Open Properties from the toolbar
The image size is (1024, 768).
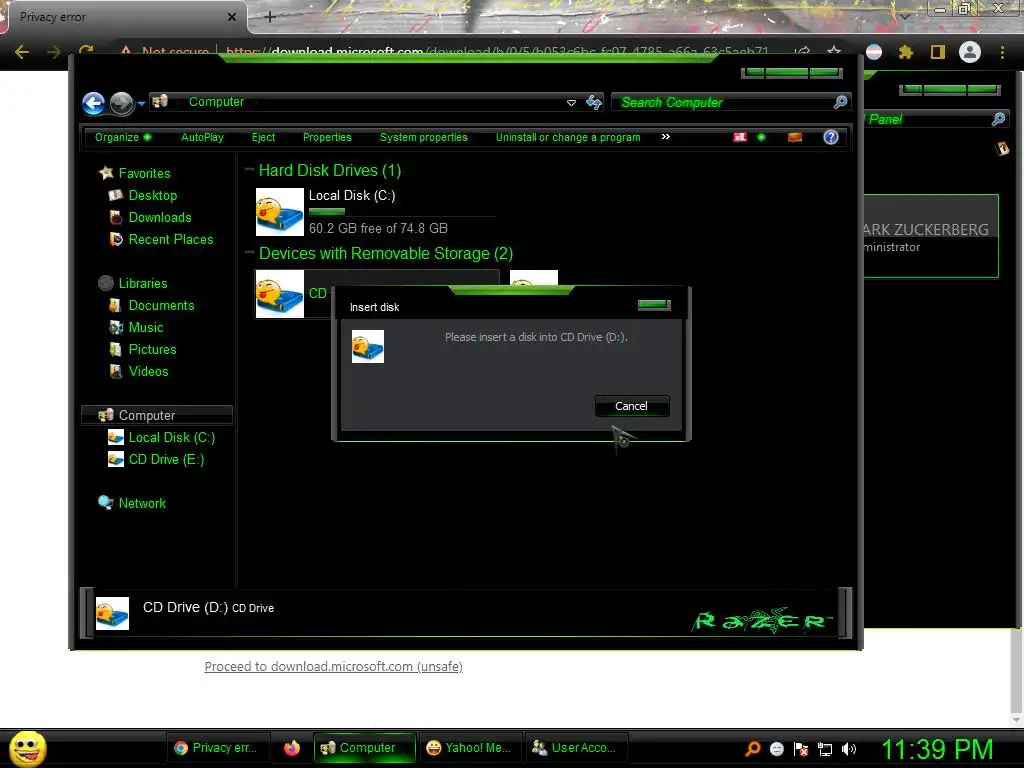[327, 137]
